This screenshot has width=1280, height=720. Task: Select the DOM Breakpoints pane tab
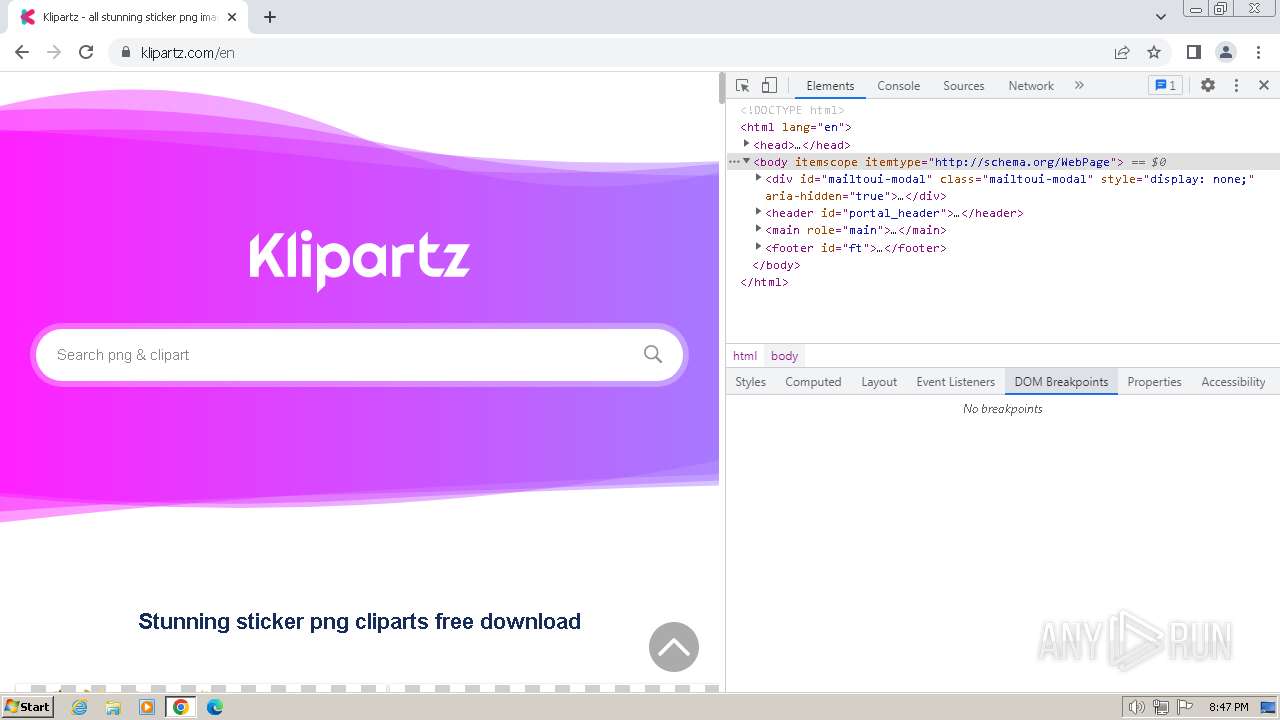click(x=1061, y=382)
